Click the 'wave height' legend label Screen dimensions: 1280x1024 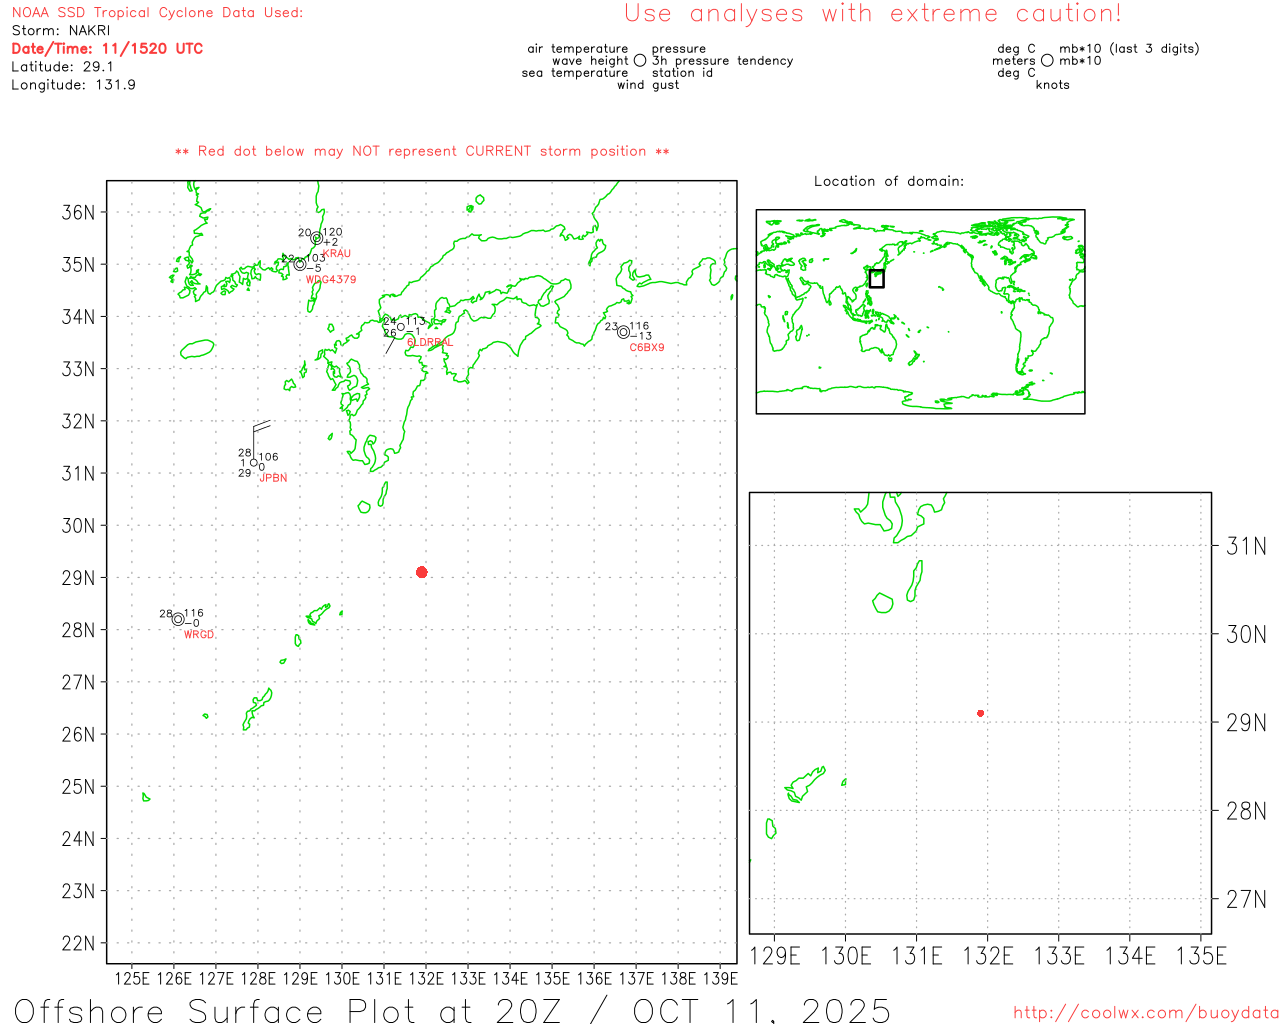590,61
